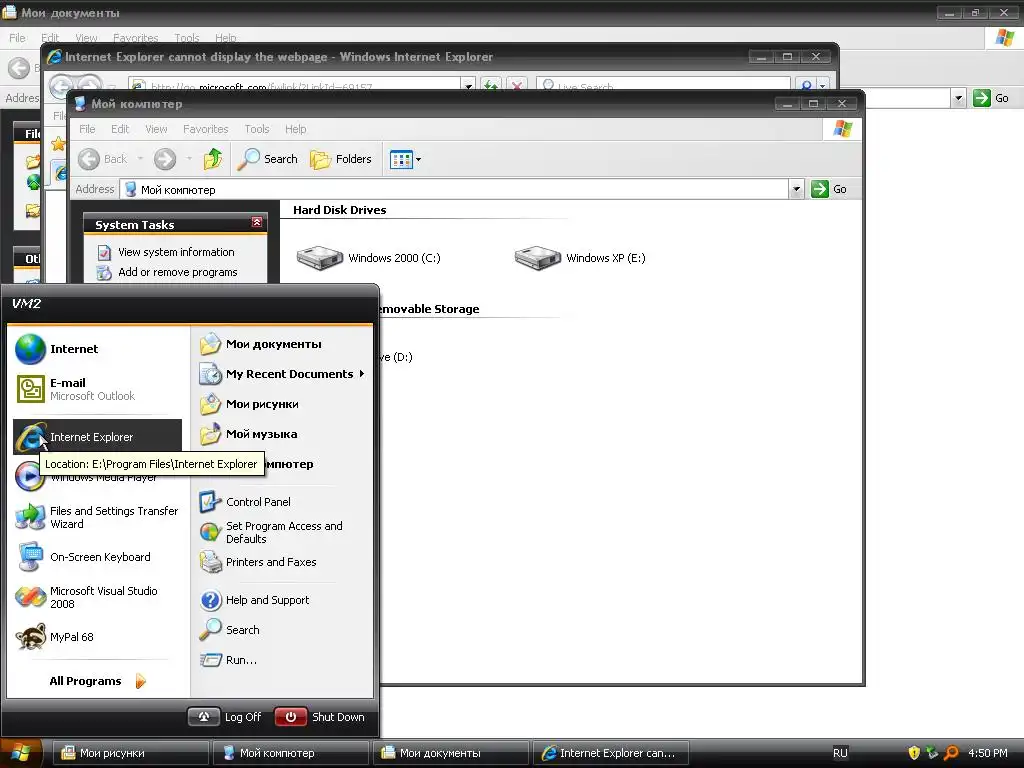Launch Microsoft Visual Studio 2008

97,597
